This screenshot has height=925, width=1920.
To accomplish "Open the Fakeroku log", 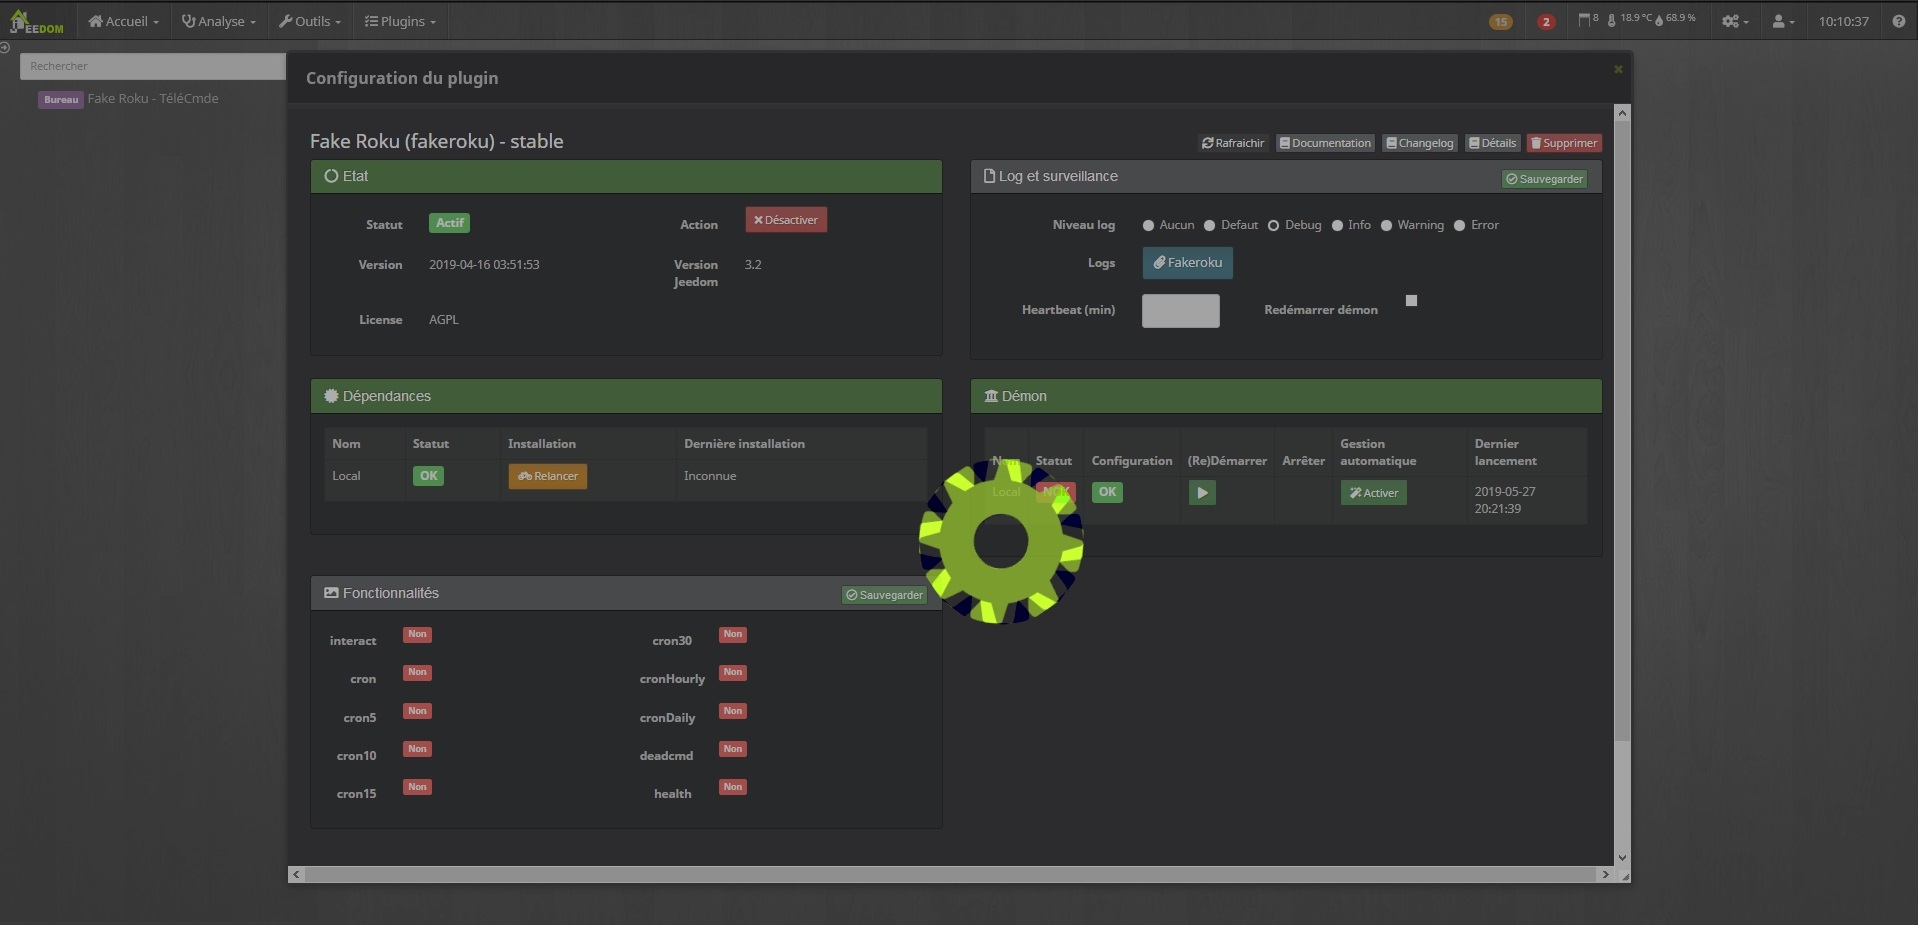I will (1187, 263).
